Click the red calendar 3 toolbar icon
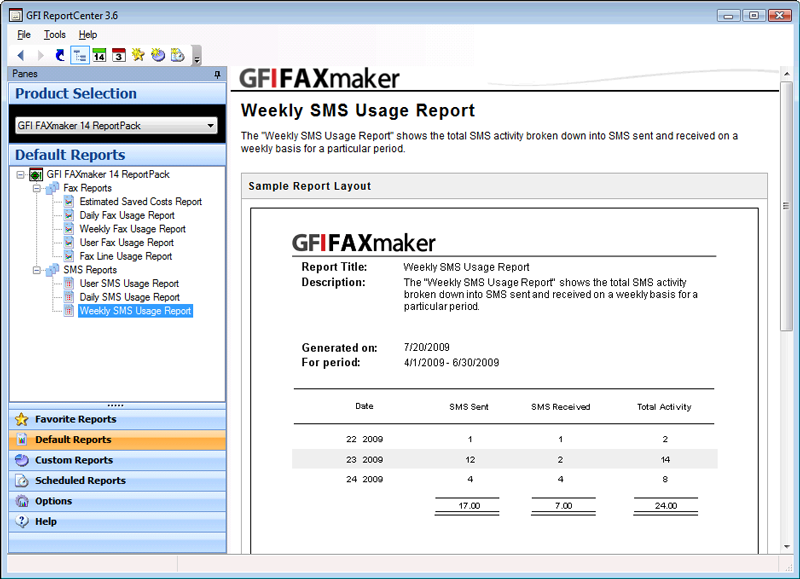 pyautogui.click(x=119, y=55)
